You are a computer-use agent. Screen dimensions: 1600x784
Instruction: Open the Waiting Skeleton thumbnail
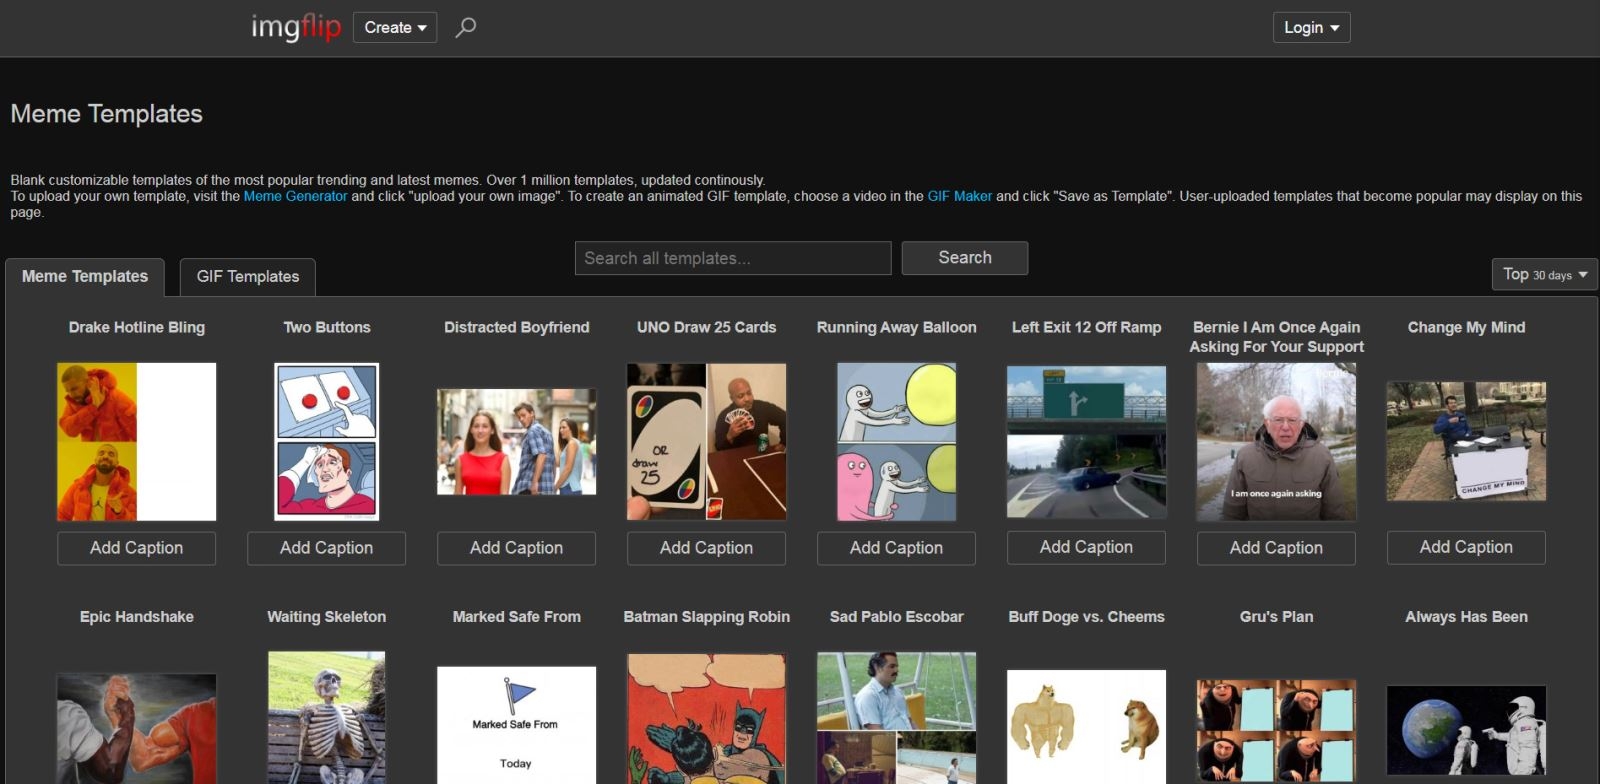coord(327,718)
